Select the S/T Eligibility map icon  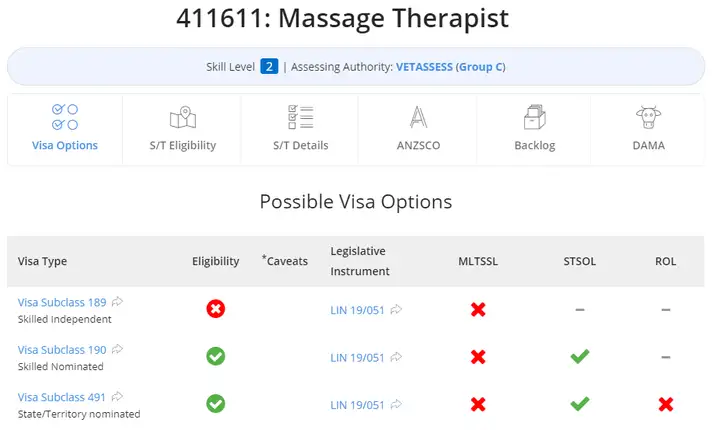[183, 117]
